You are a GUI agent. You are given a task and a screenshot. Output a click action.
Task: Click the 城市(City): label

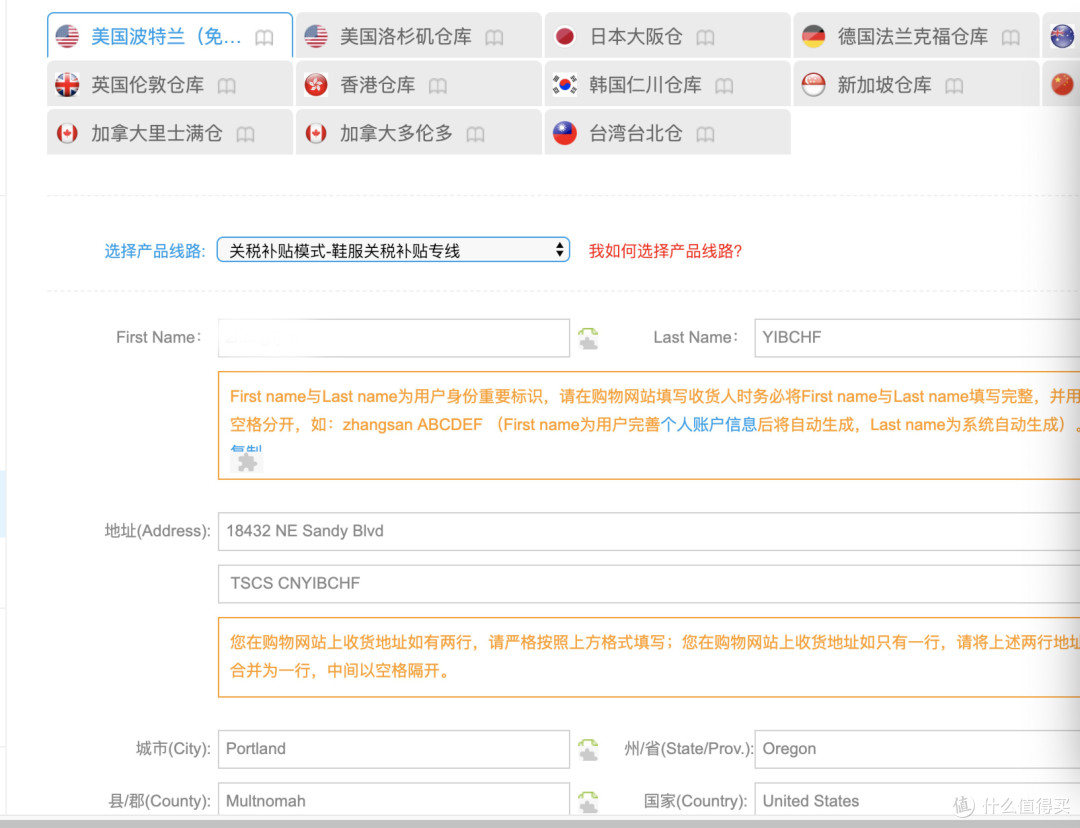(x=174, y=749)
